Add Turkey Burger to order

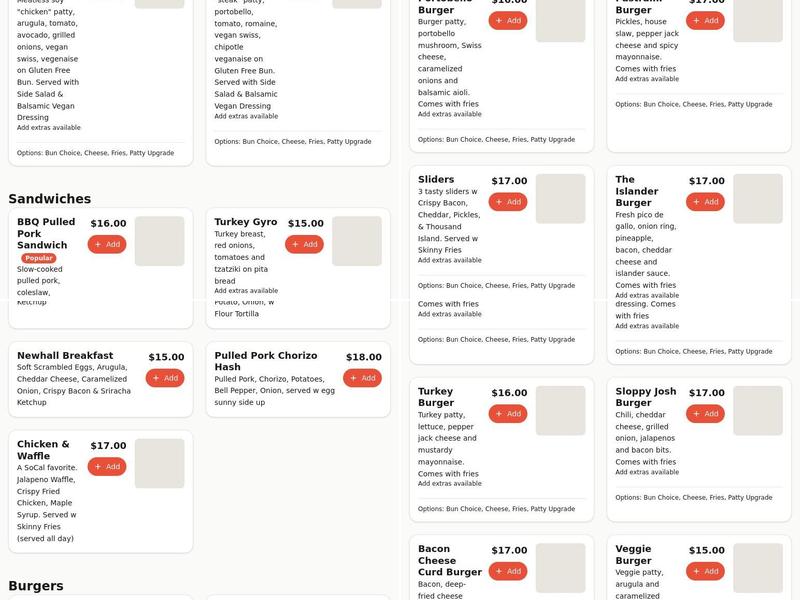point(508,414)
